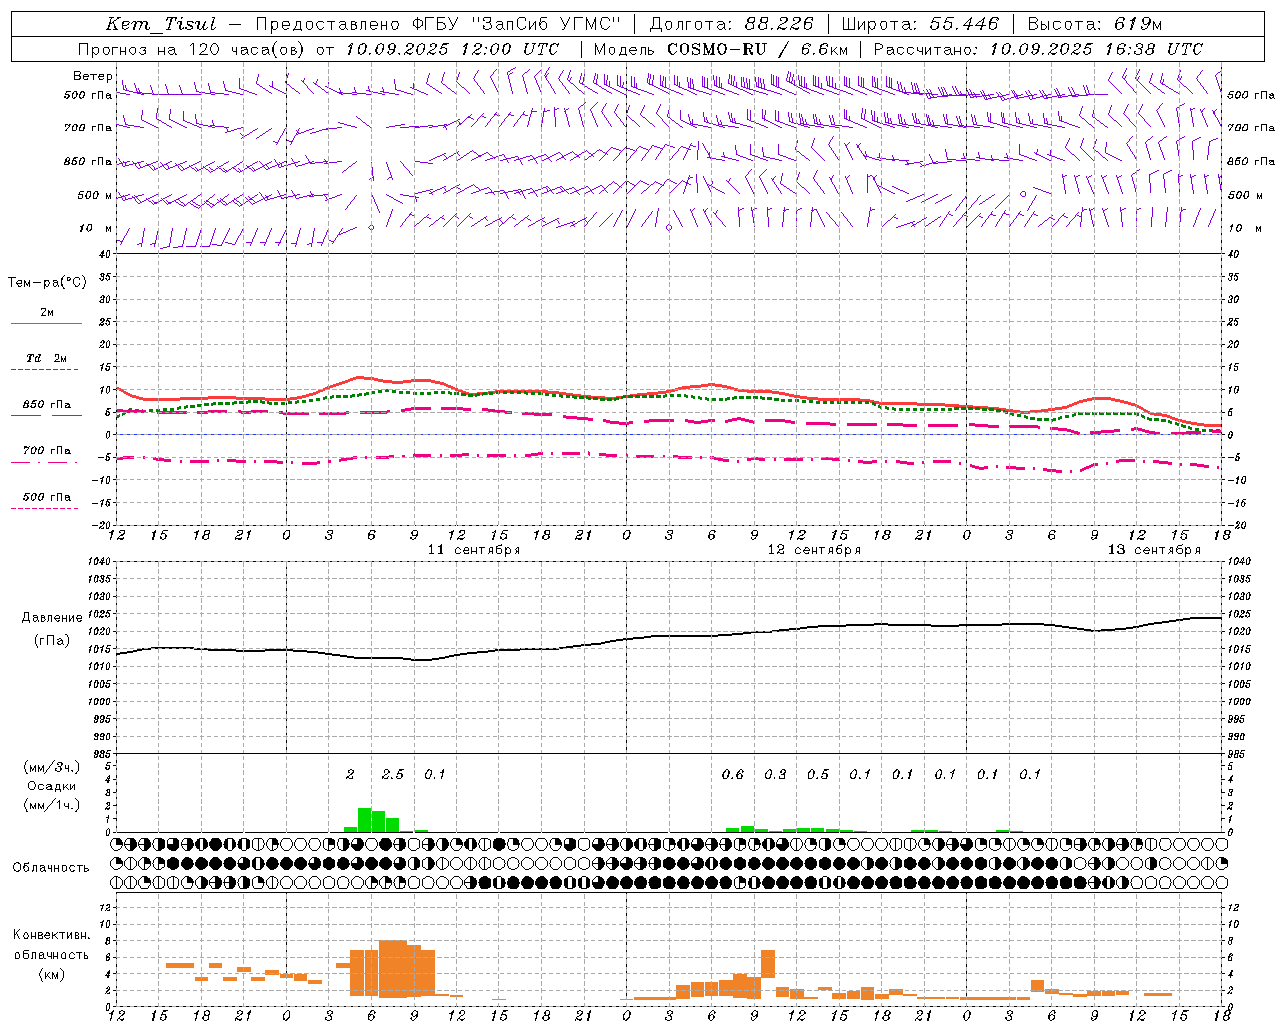
Task: Click the 12 сентября date label
Action: click(x=814, y=550)
